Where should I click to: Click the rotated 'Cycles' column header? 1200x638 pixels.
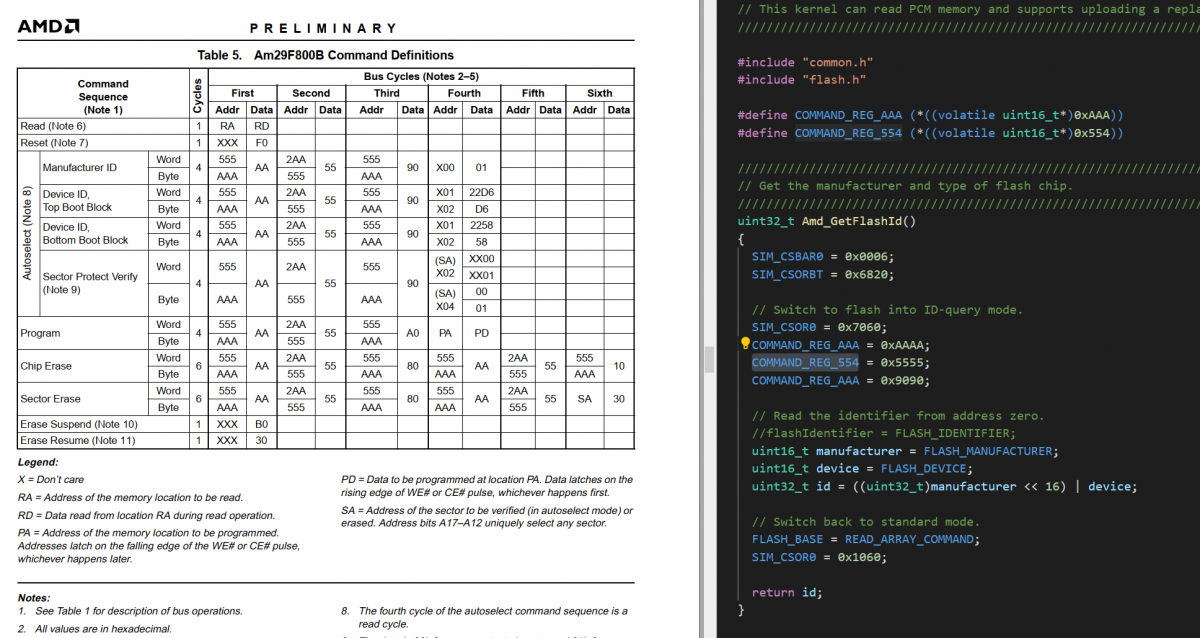coord(197,95)
